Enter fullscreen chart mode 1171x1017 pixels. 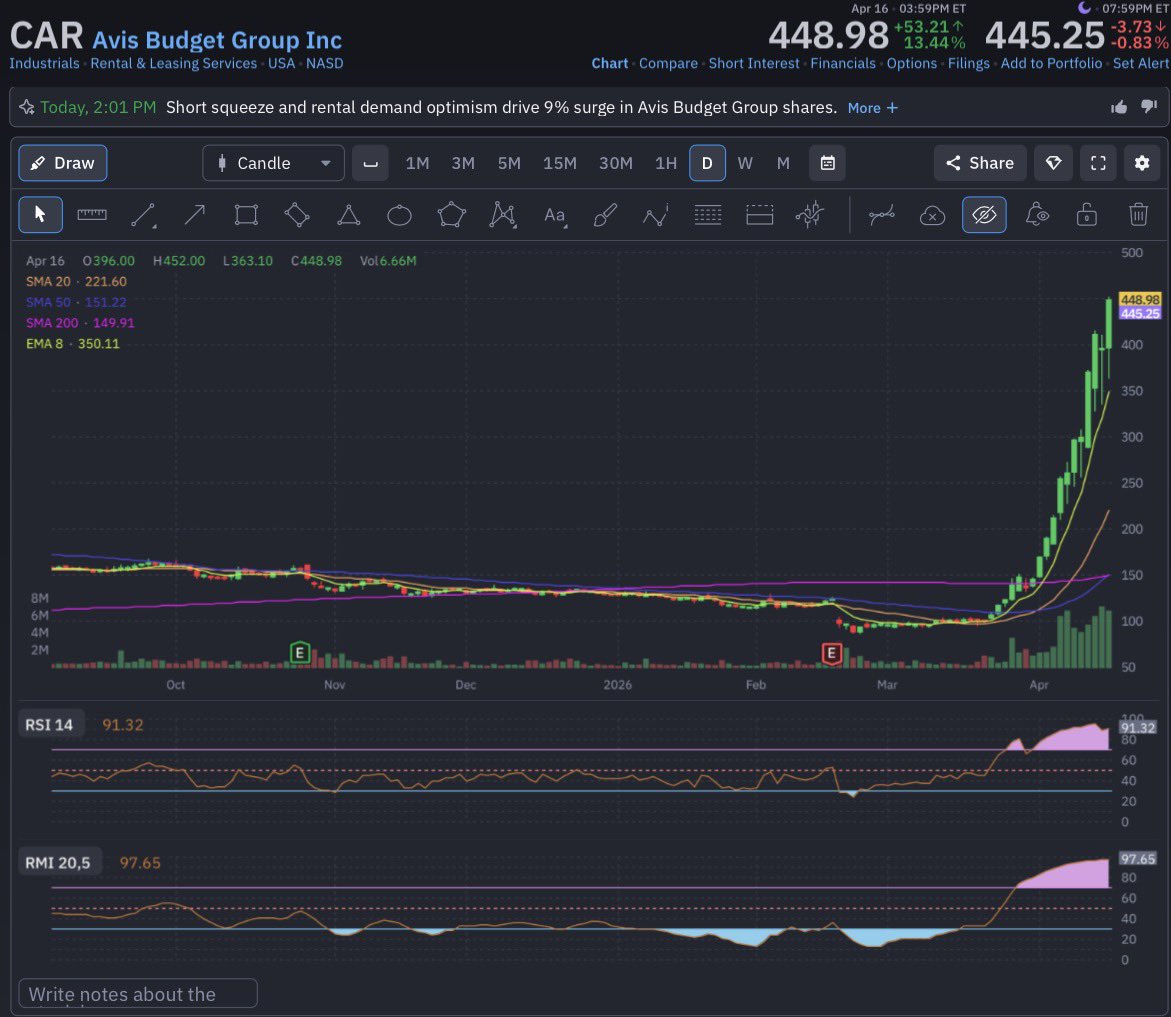(1098, 163)
